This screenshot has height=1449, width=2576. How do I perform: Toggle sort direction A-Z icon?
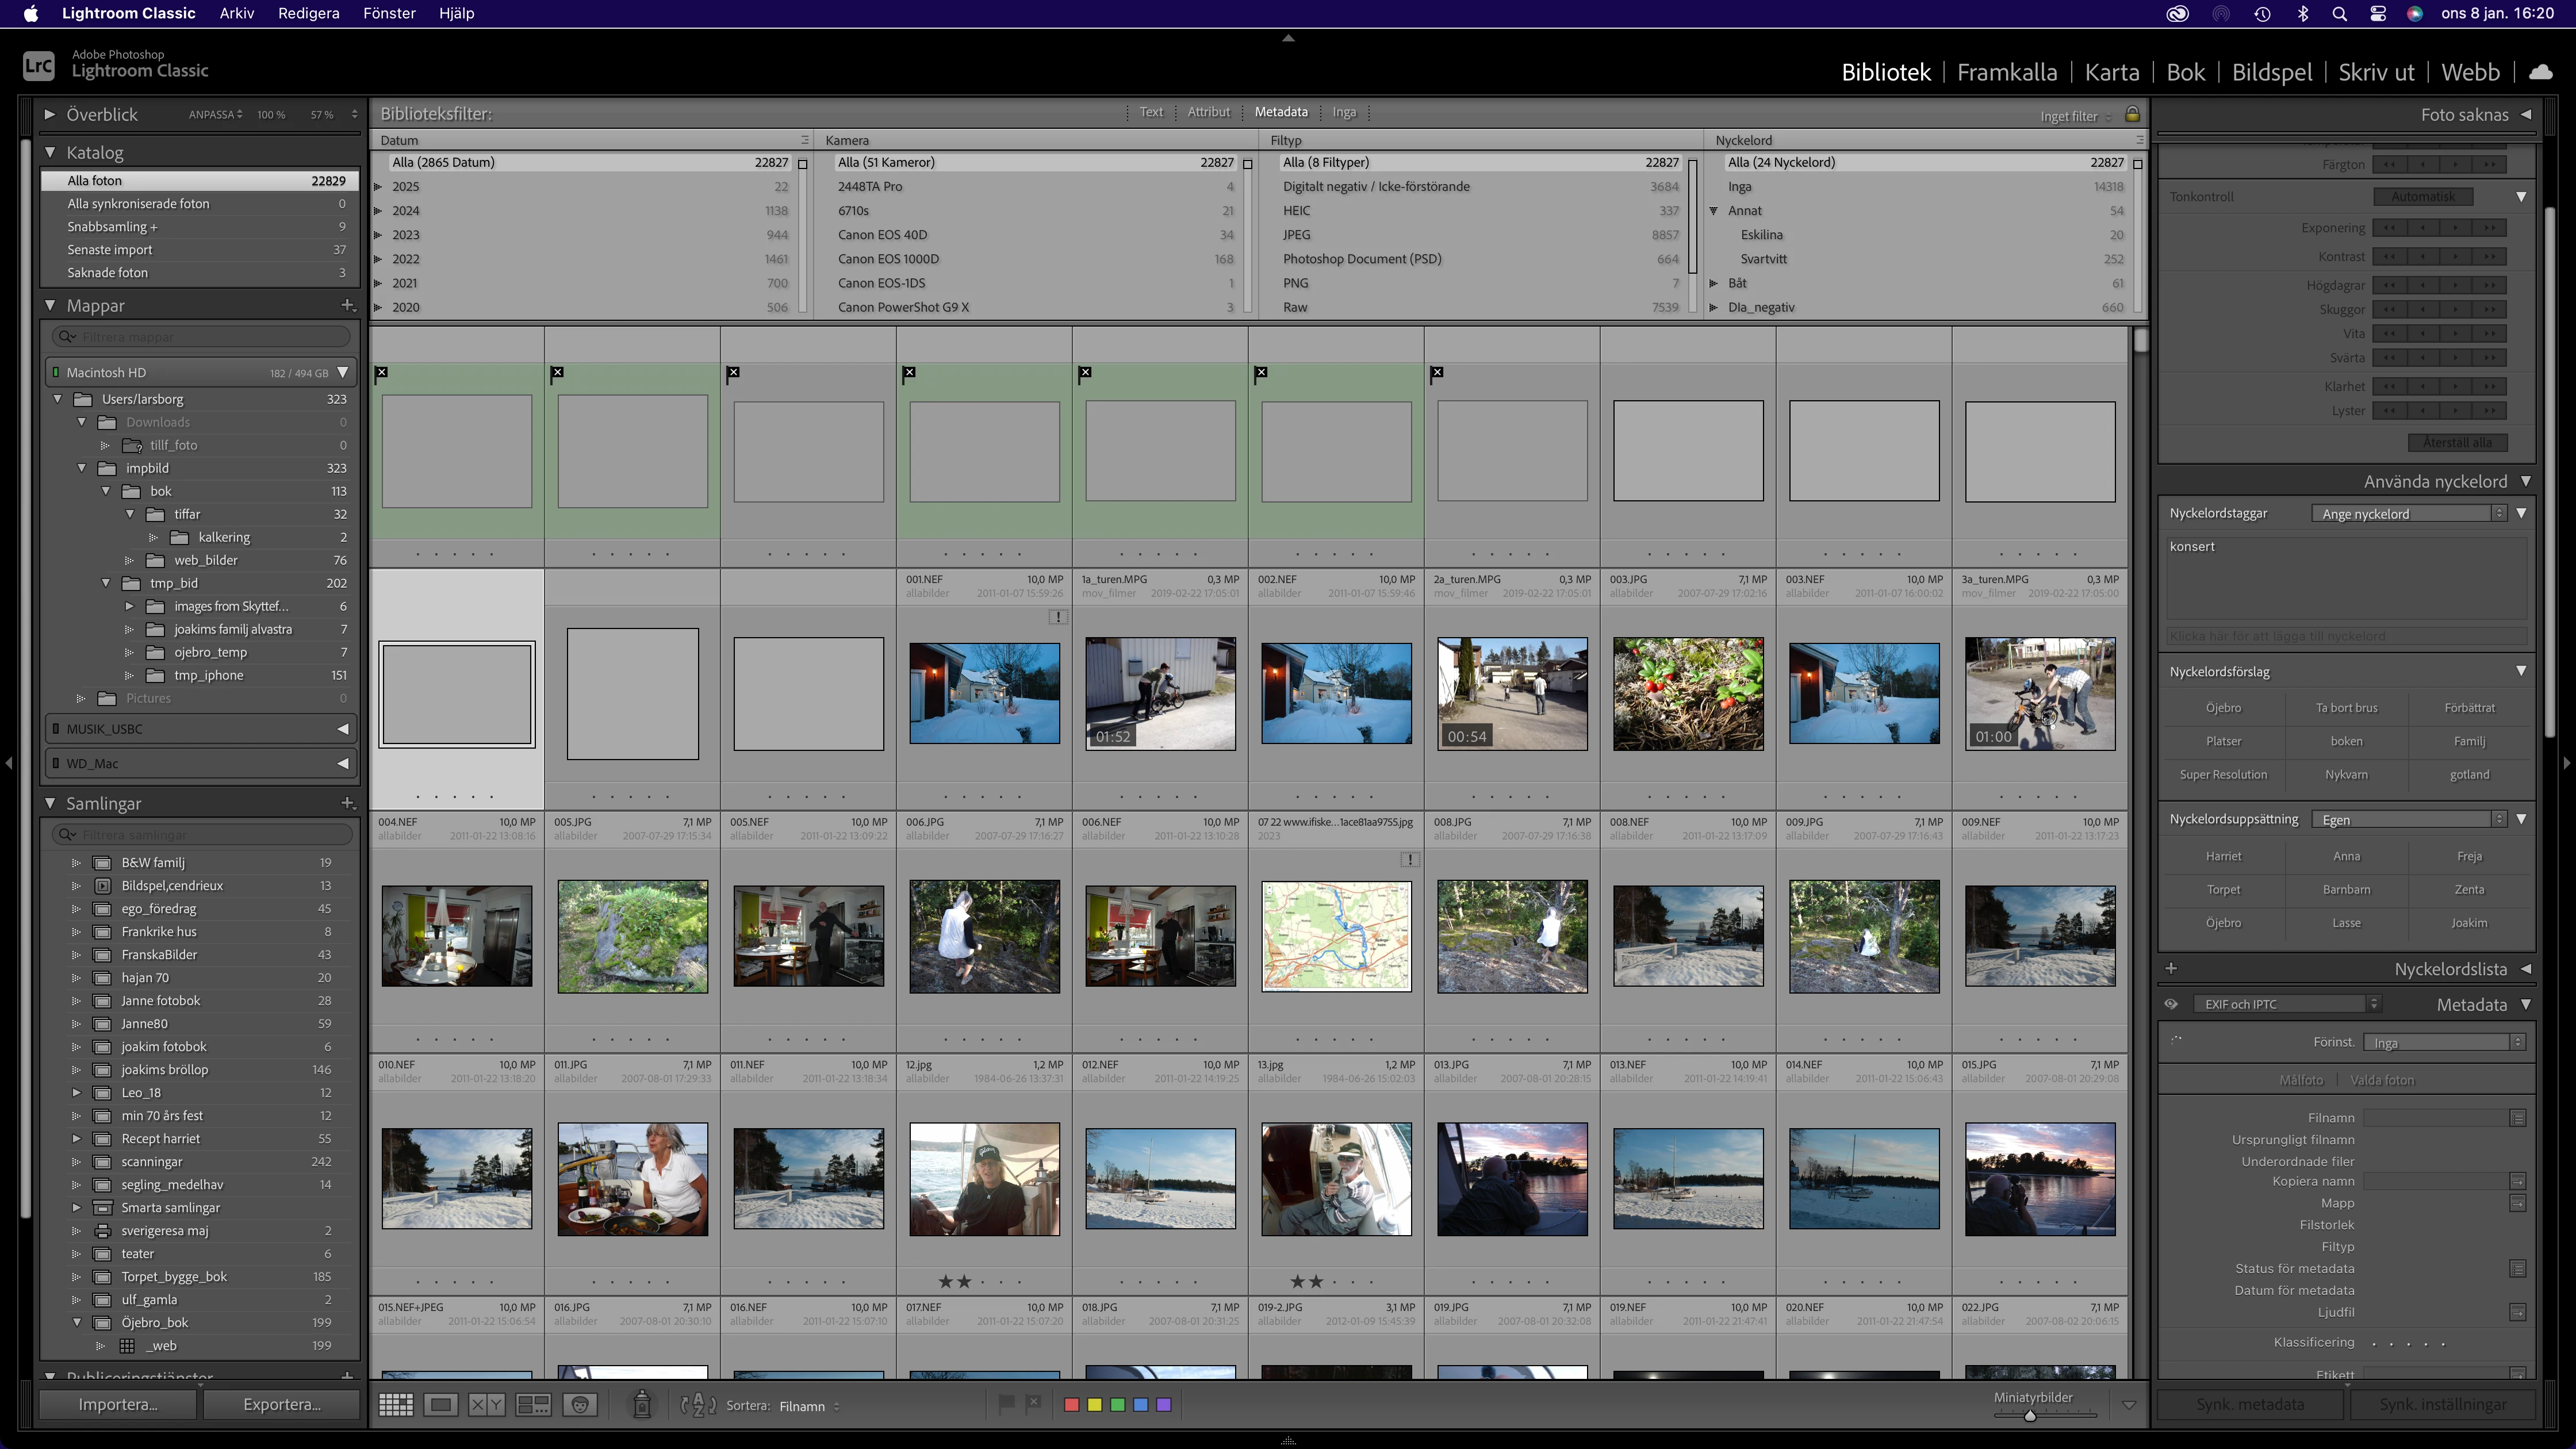click(698, 1405)
